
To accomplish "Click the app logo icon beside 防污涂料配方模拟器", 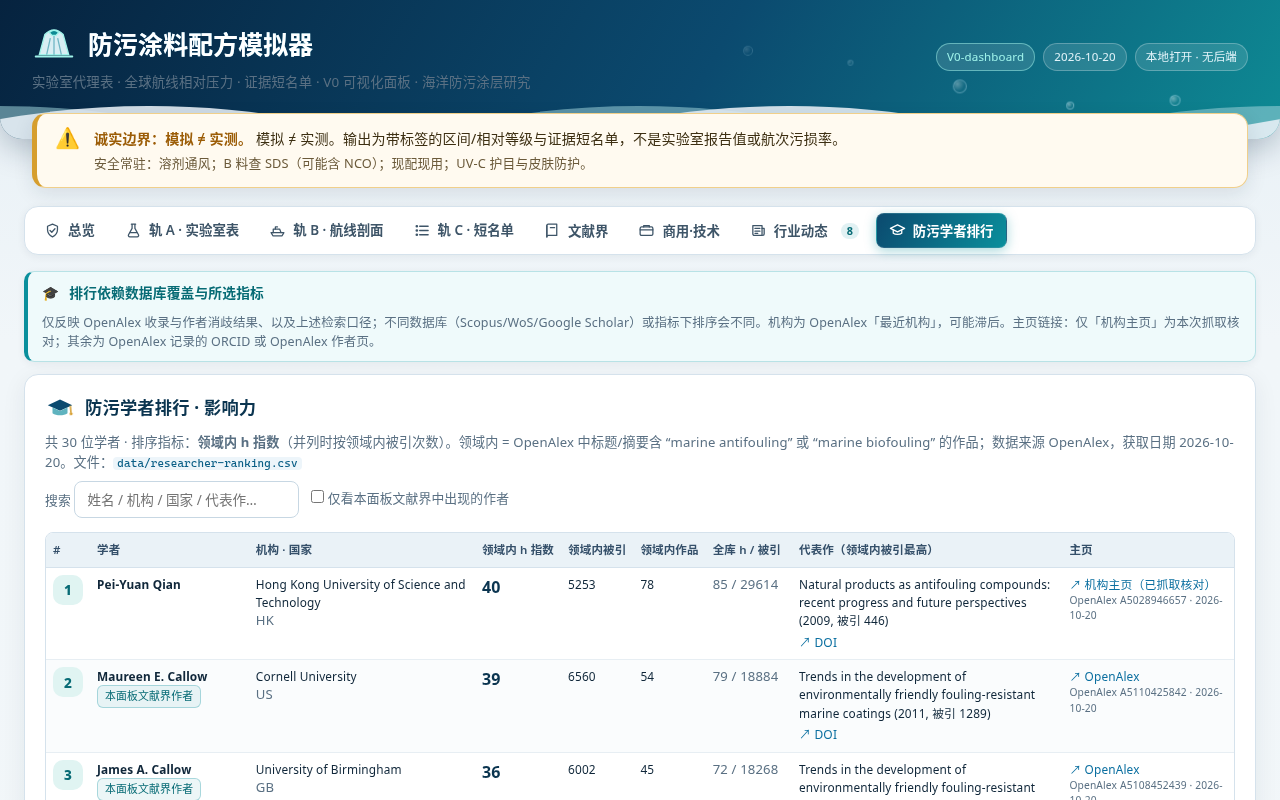I will click(54, 45).
